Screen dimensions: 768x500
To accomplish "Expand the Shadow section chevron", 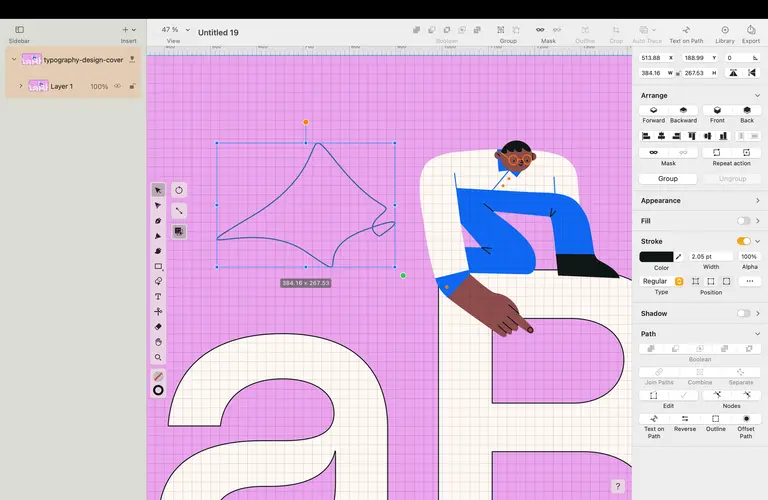I will pos(757,313).
